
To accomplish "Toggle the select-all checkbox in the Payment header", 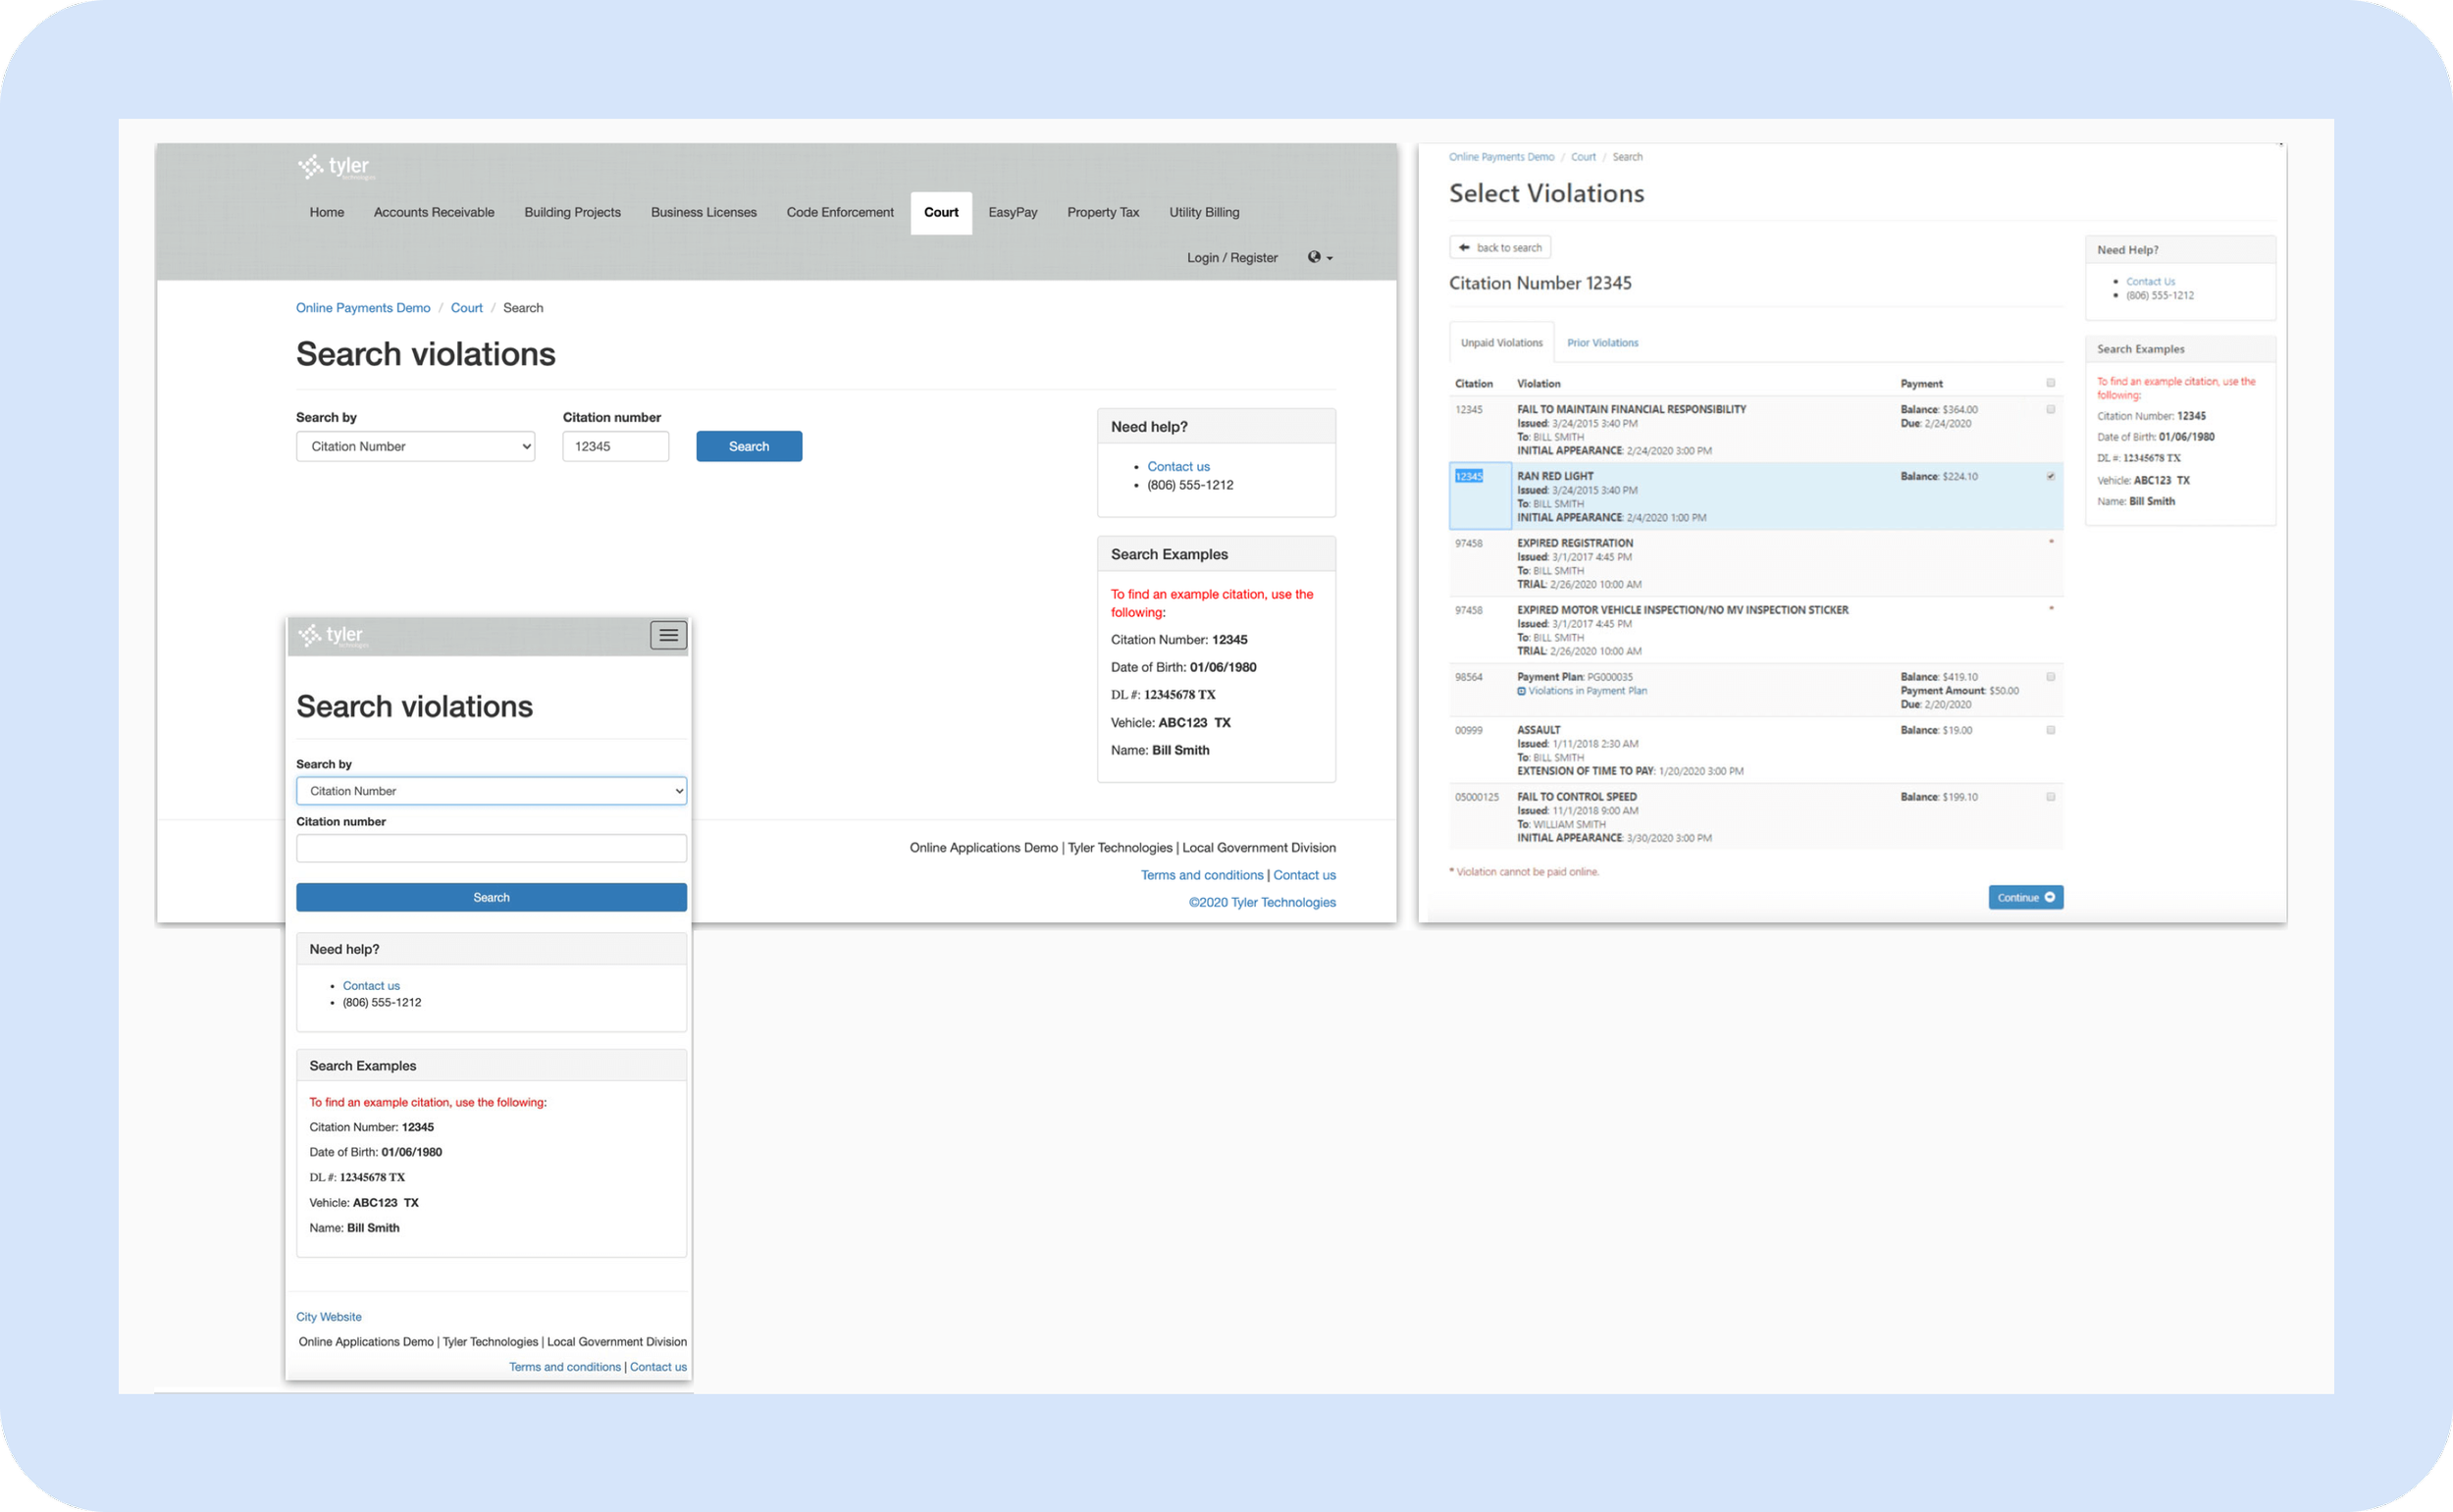I will pyautogui.click(x=2050, y=383).
